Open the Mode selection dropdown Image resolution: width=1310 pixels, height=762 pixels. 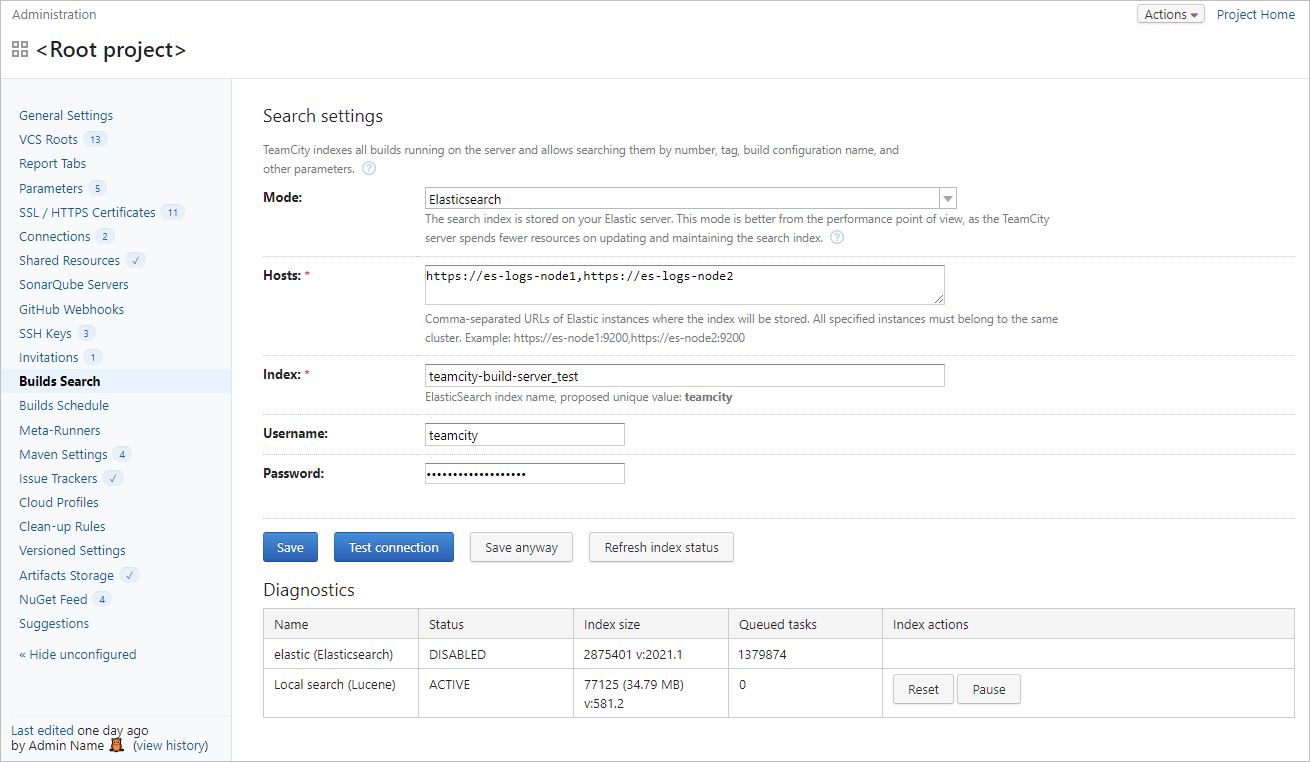pyautogui.click(x=944, y=197)
